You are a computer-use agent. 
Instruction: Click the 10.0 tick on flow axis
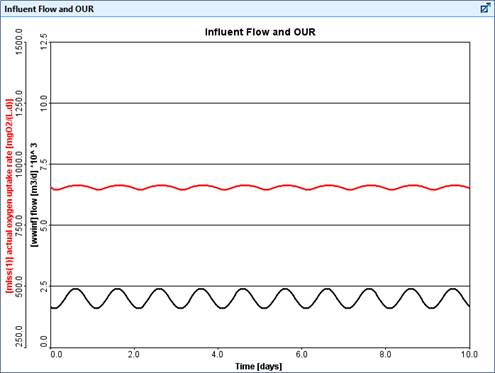[44, 103]
